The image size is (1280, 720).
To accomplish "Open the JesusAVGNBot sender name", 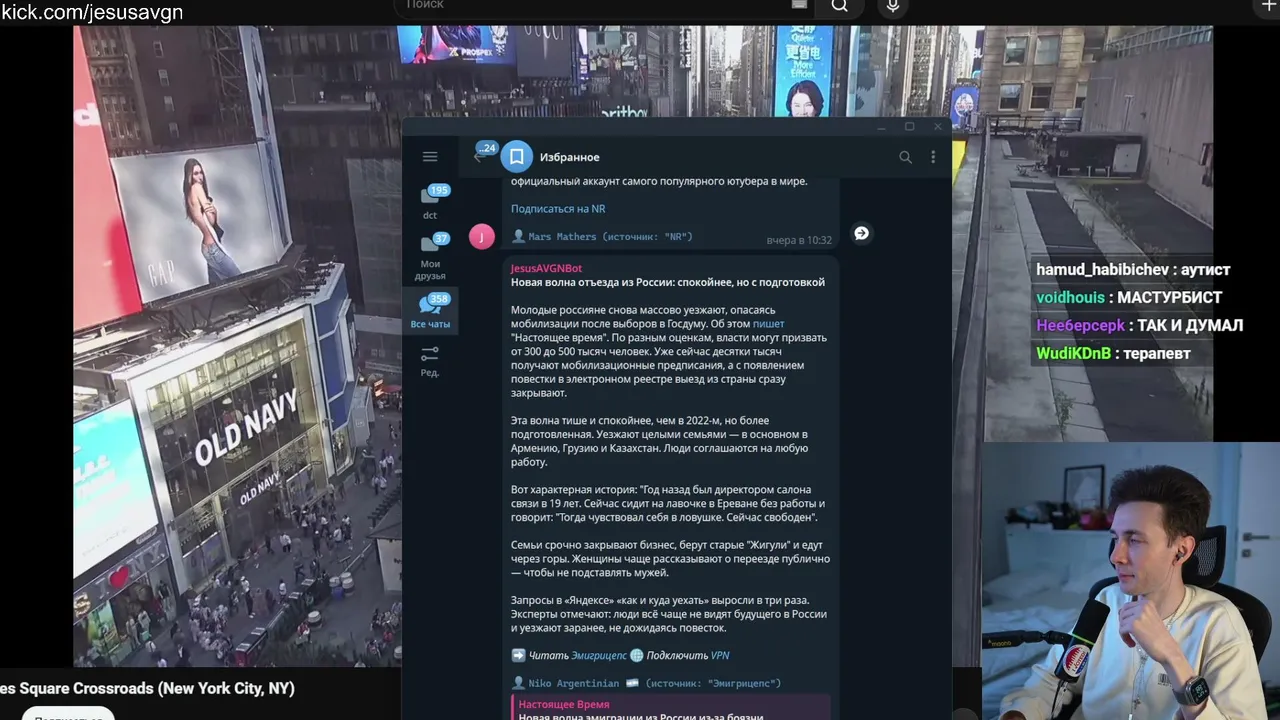I will point(546,268).
